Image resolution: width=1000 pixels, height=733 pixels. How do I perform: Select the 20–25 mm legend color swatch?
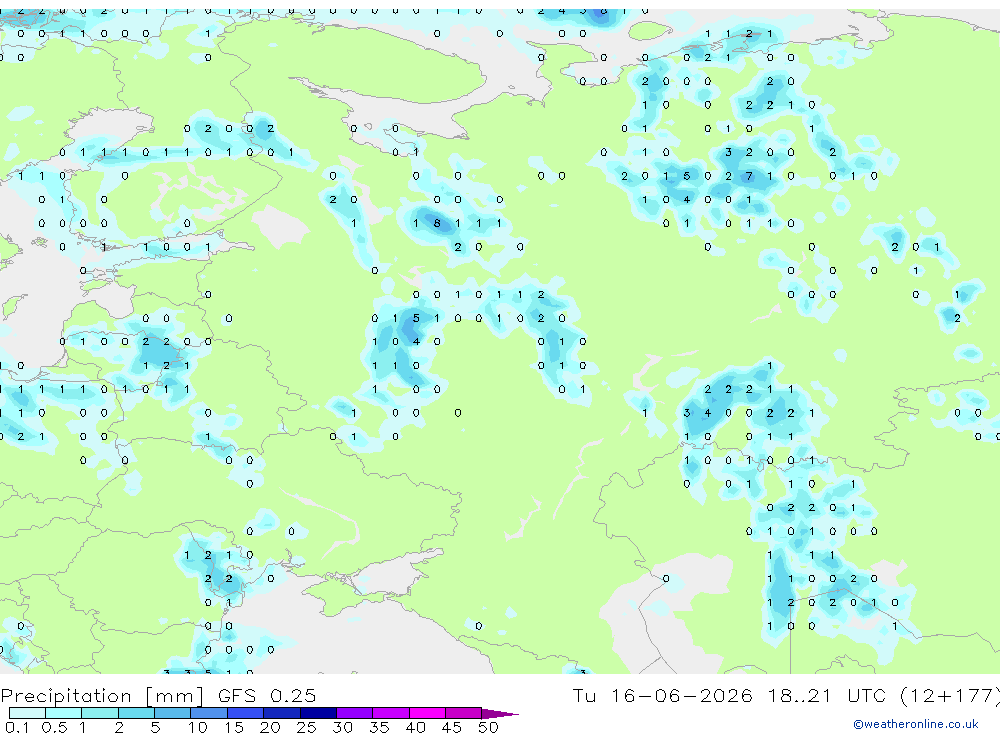[282, 713]
